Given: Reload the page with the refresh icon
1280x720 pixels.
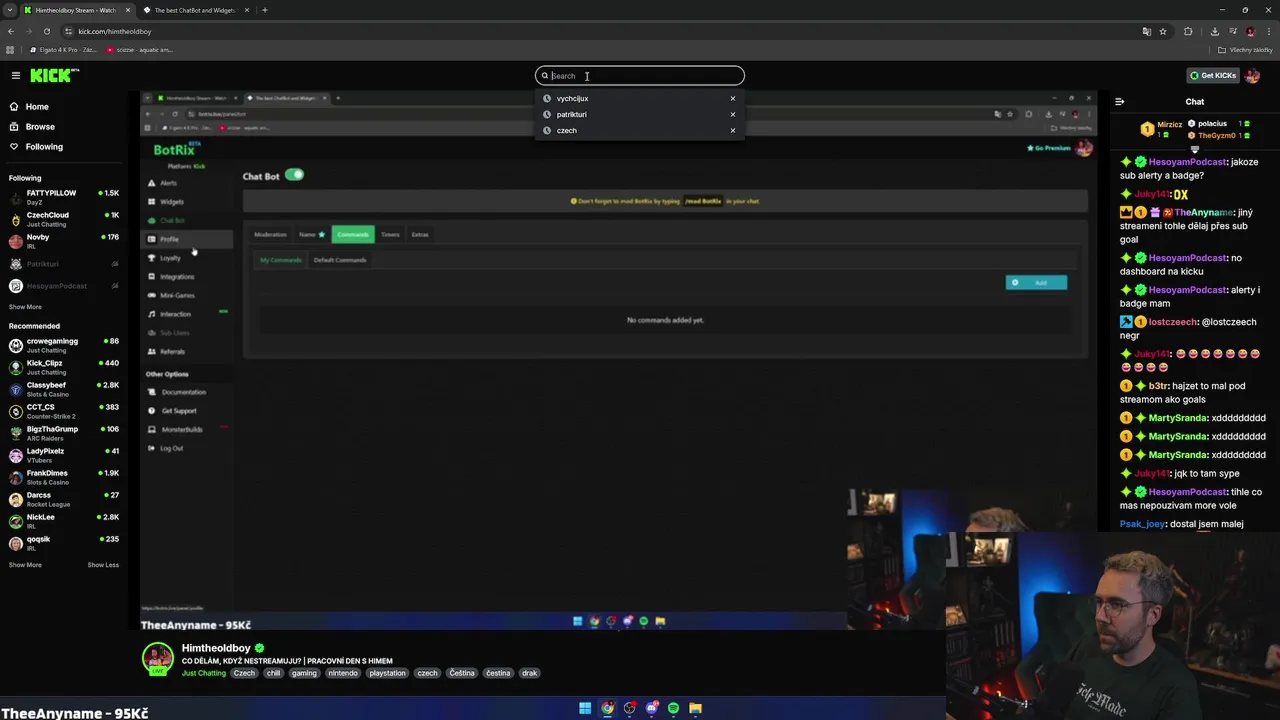Looking at the screenshot, I should point(46,31).
